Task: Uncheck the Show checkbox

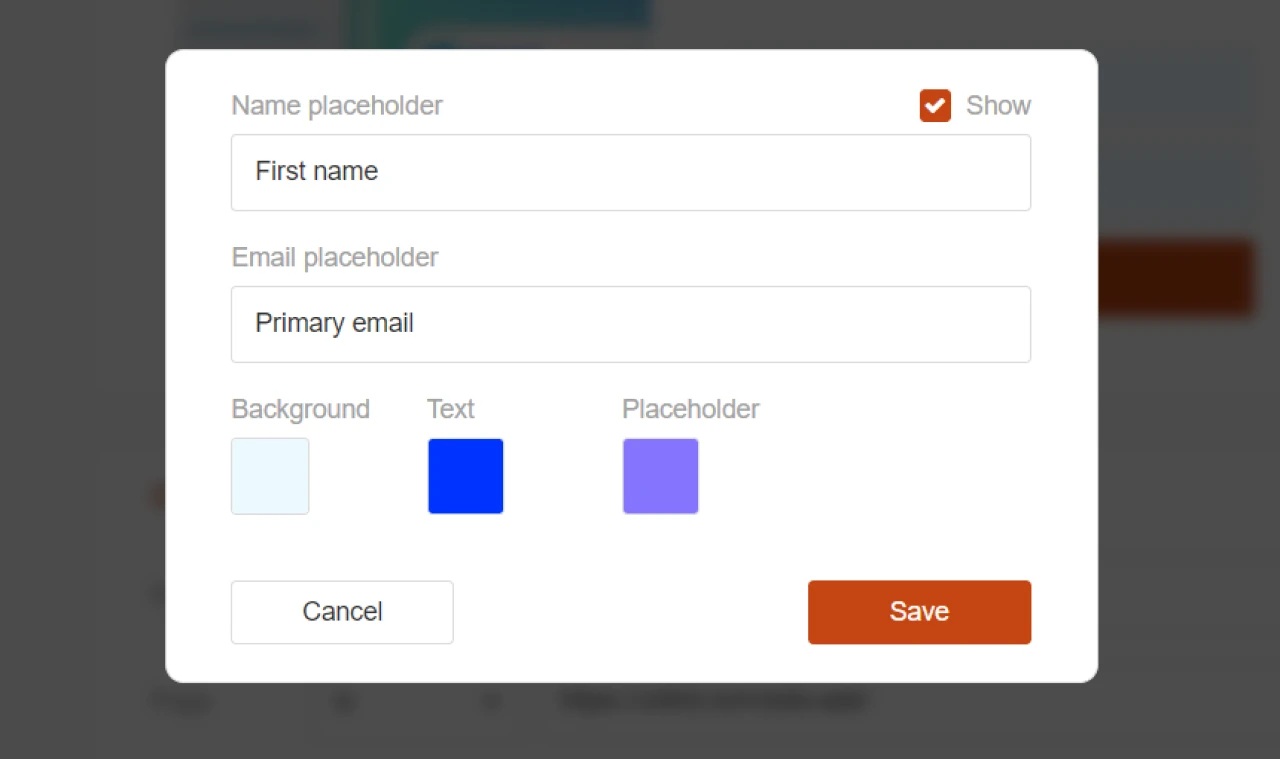Action: coord(935,106)
